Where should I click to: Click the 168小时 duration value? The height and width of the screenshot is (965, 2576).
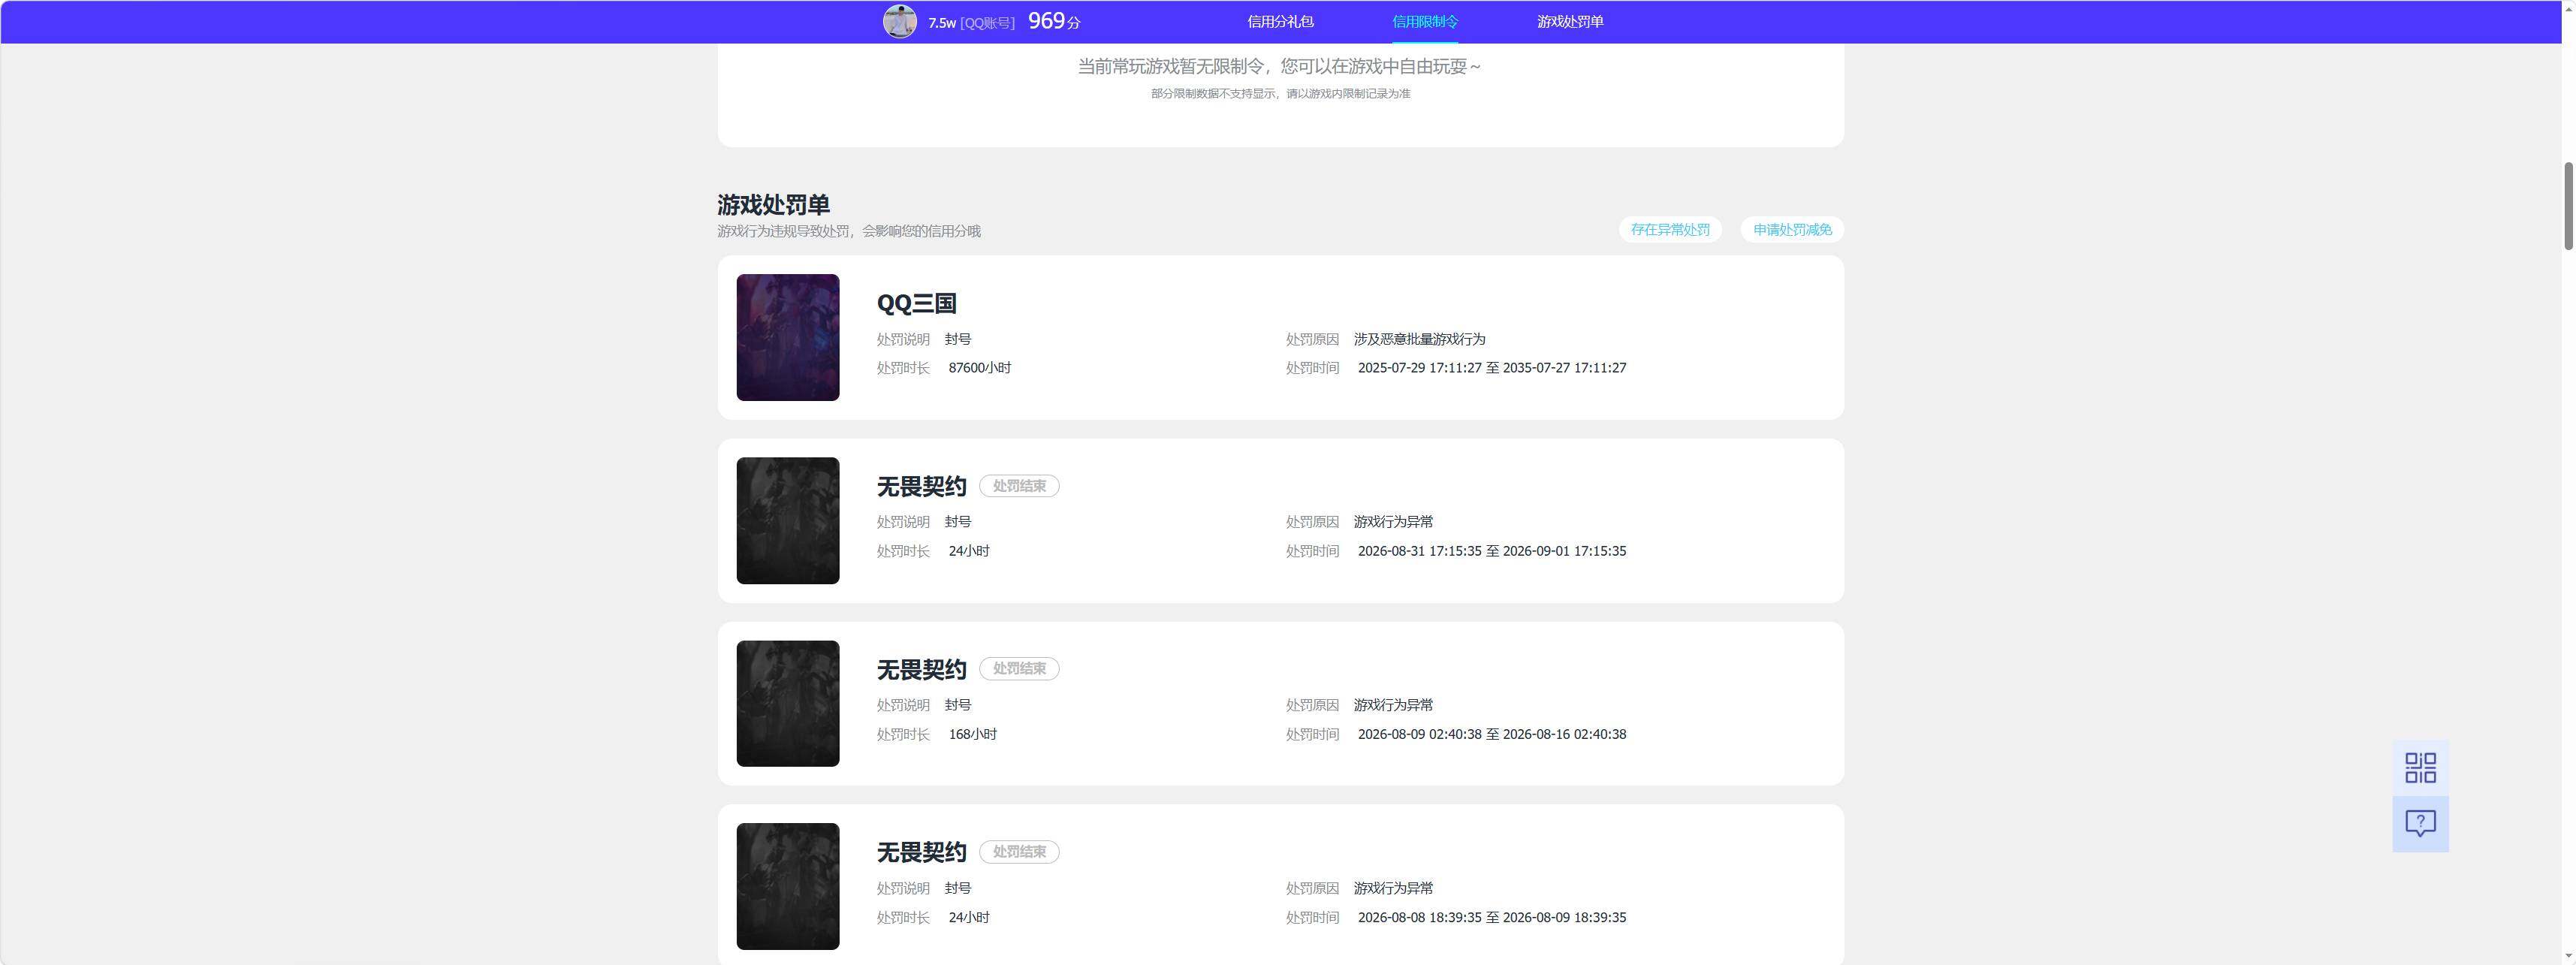(x=973, y=734)
